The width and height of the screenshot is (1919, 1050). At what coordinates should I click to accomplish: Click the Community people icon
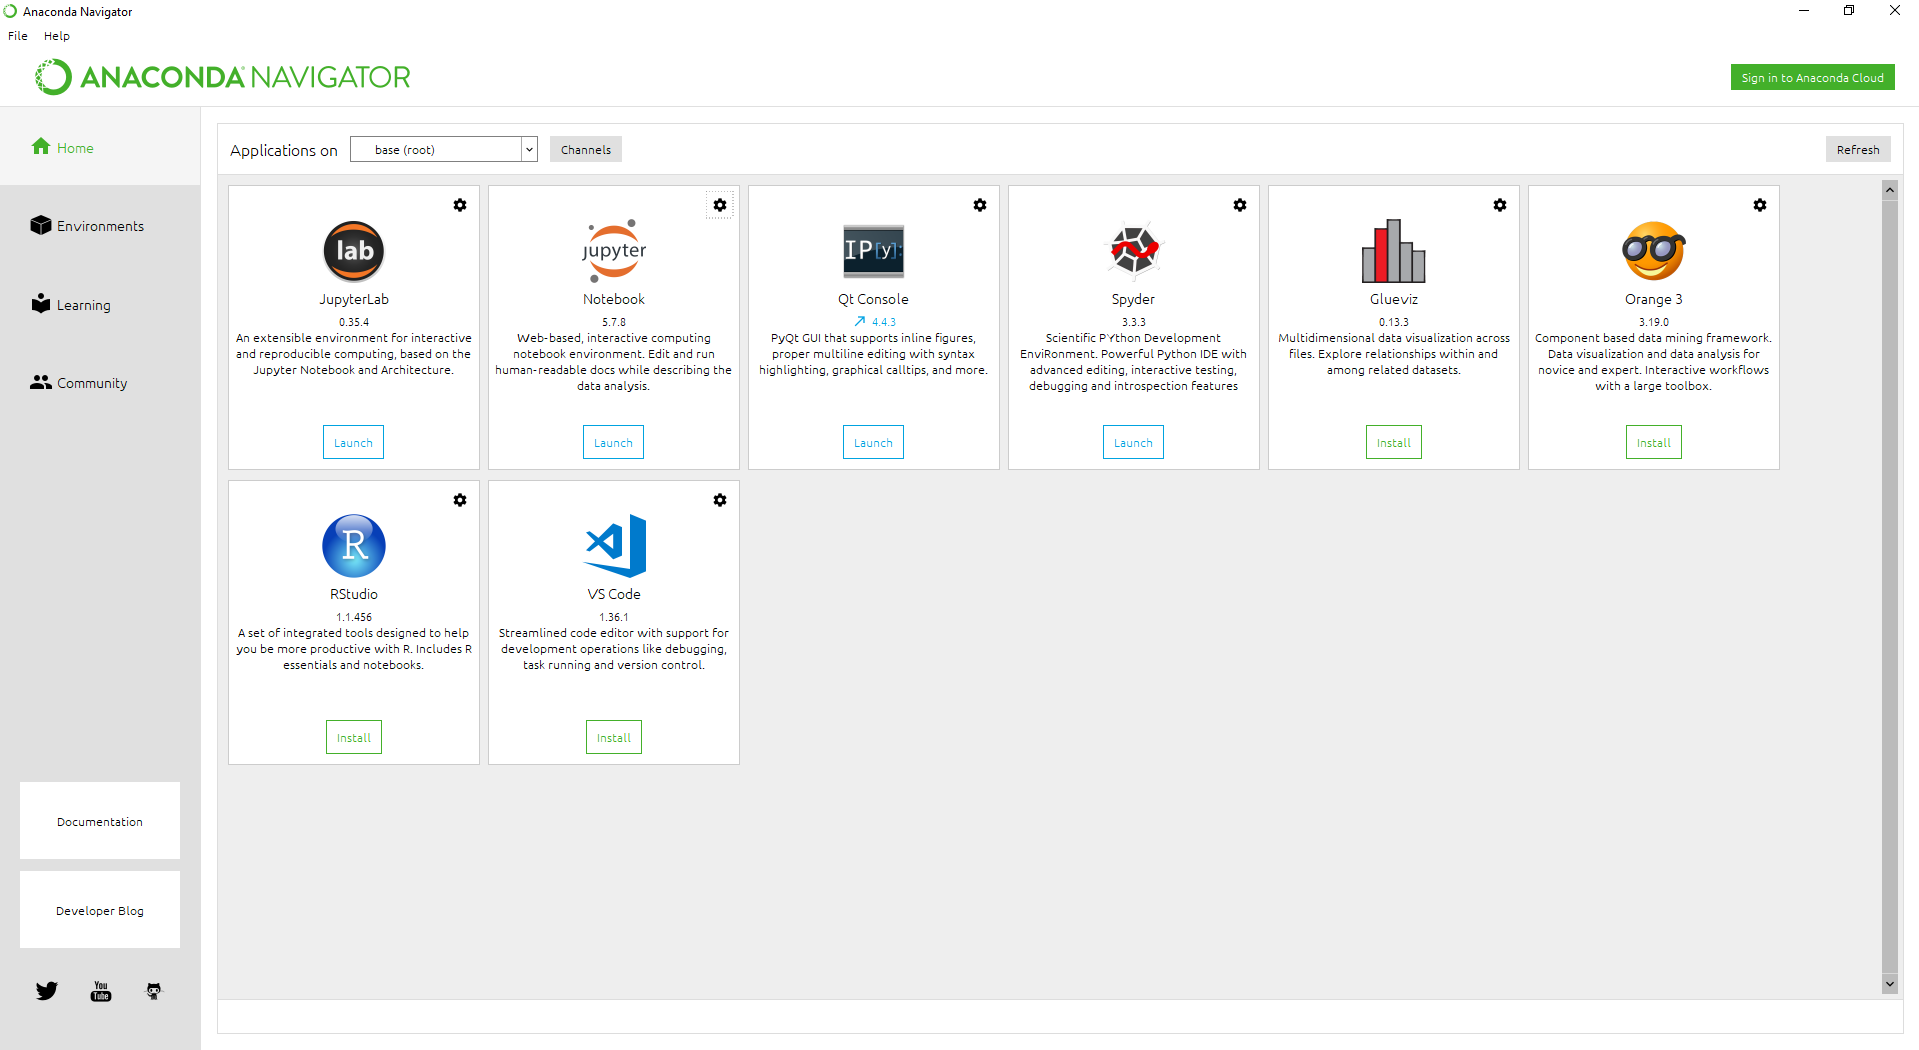[41, 382]
